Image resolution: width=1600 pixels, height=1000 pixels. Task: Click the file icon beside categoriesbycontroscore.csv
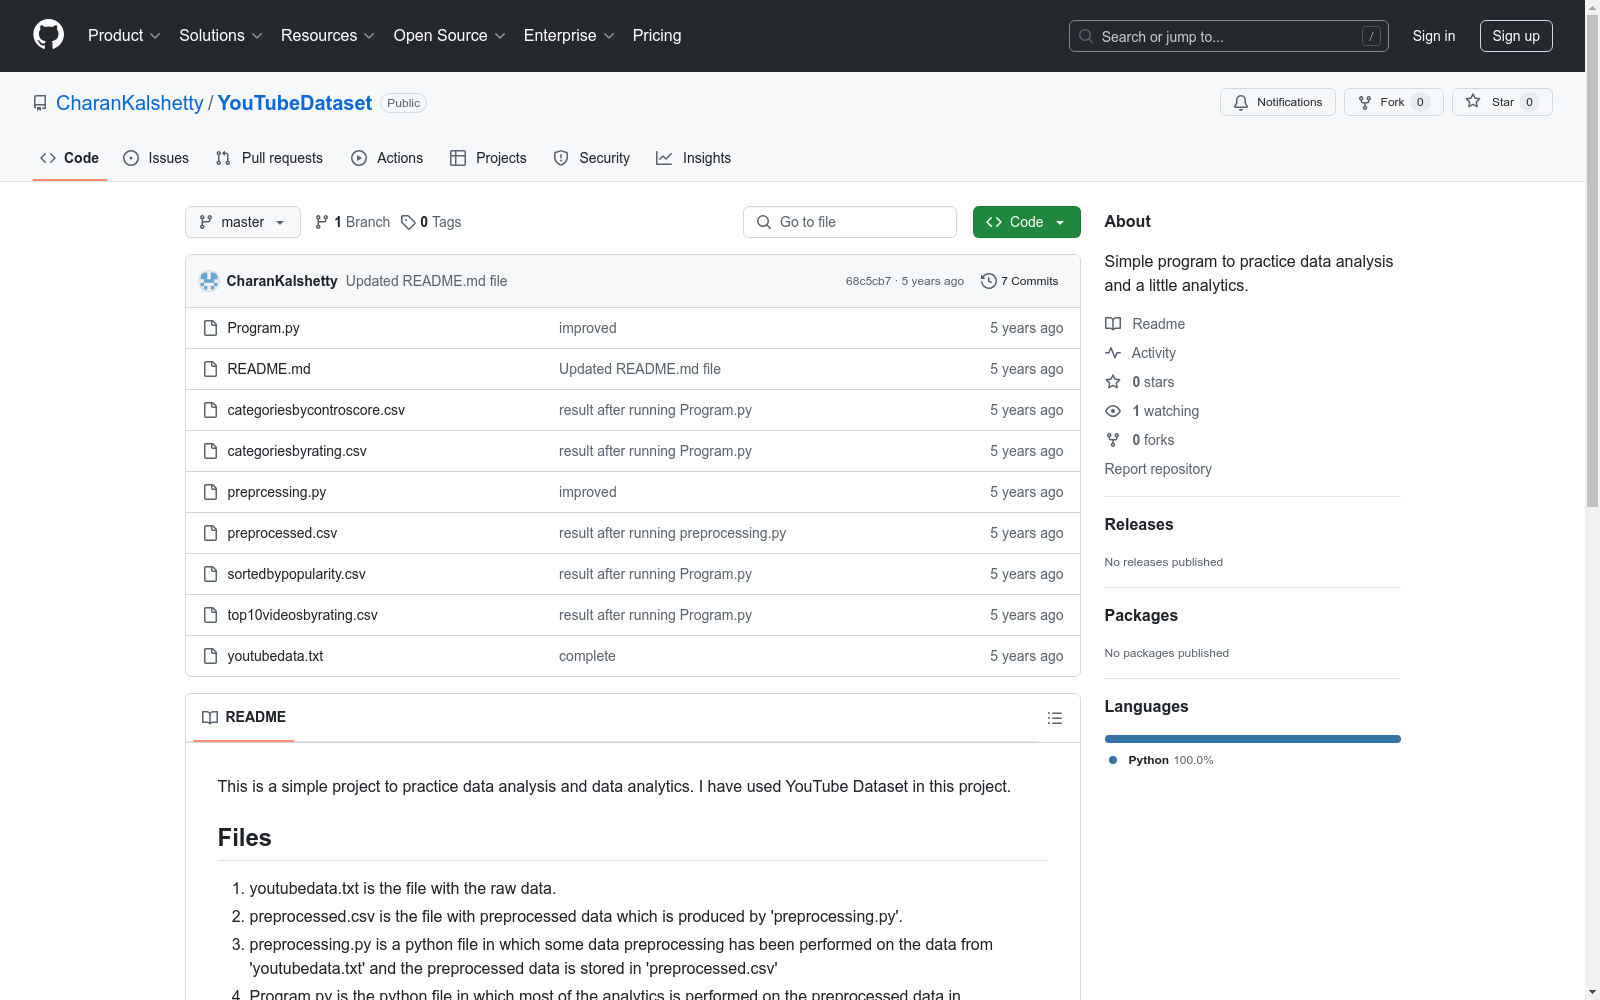pos(210,410)
